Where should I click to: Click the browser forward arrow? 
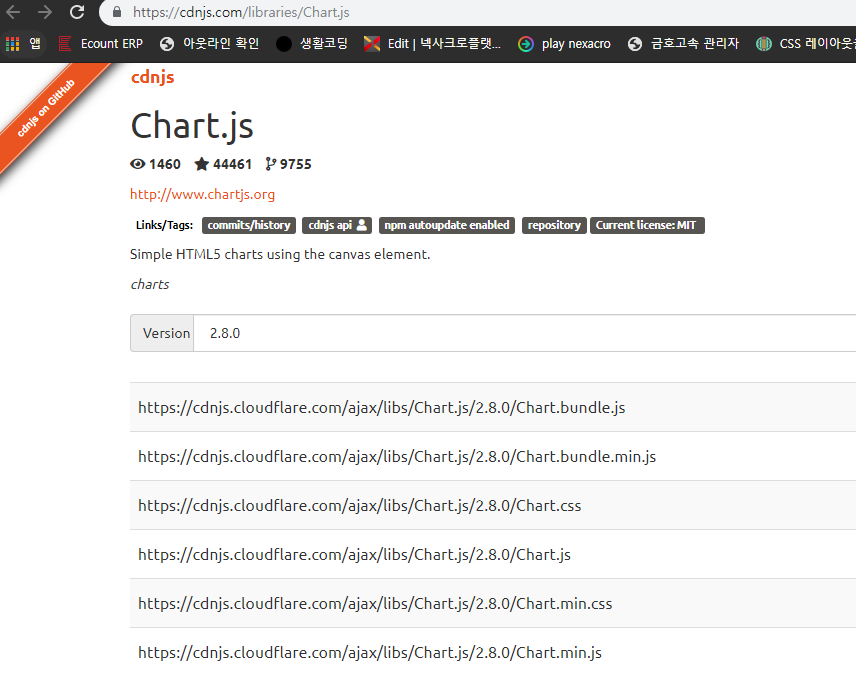(45, 12)
